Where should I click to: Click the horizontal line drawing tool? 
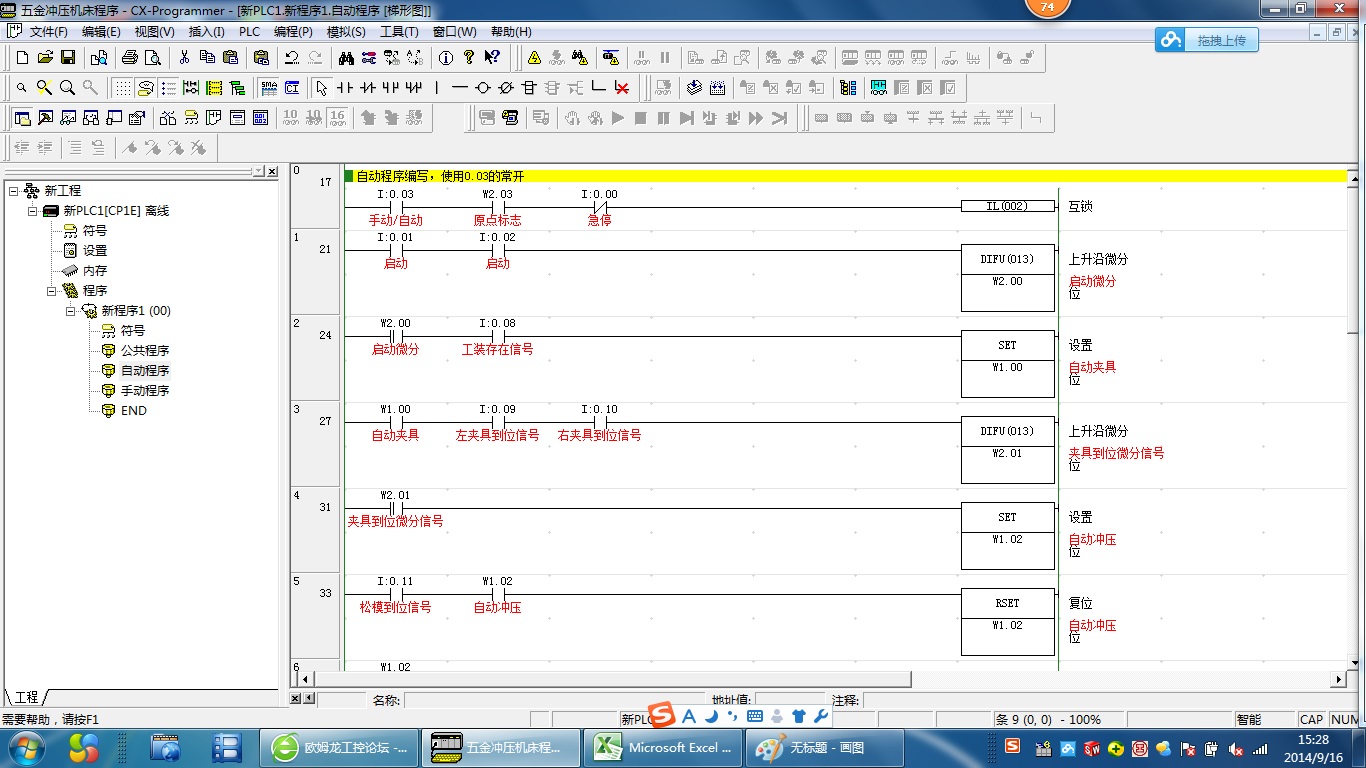[x=459, y=88]
